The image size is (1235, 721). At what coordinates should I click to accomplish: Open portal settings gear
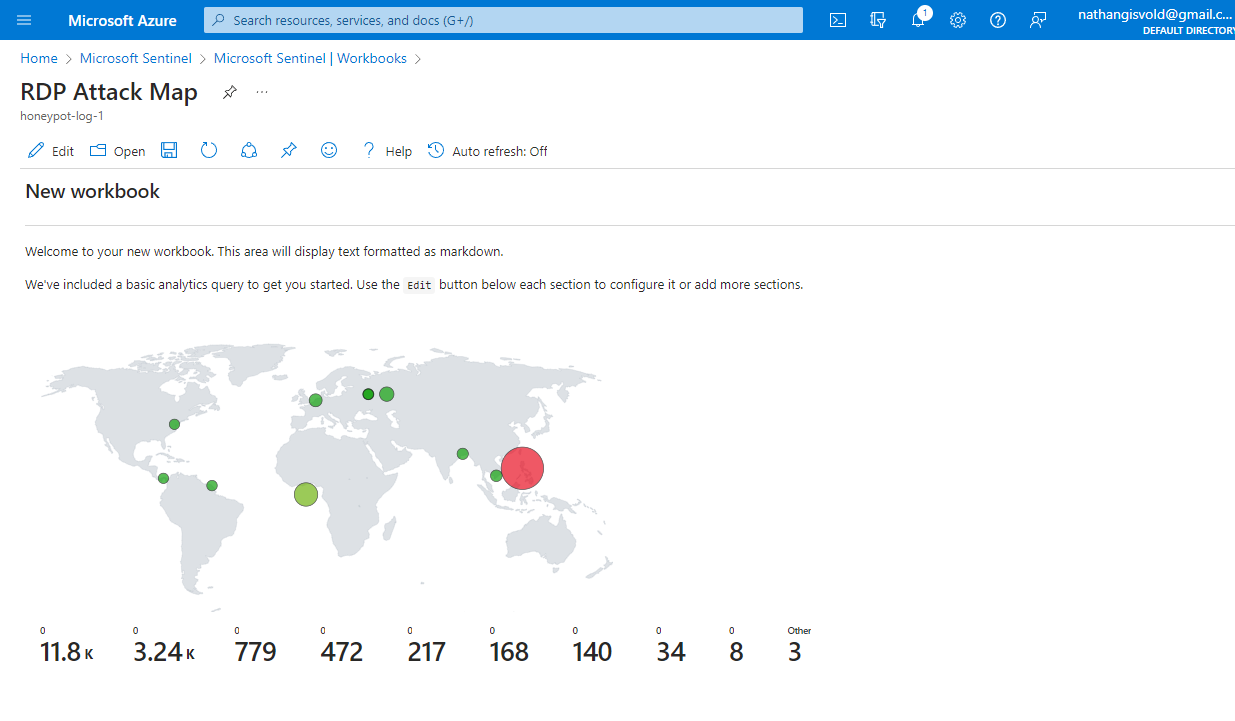pos(958,20)
